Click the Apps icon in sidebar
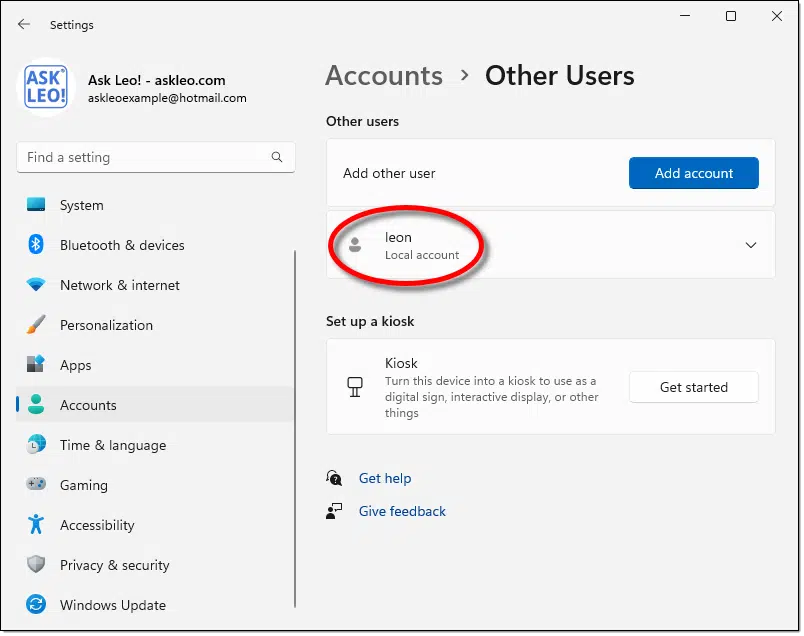This screenshot has width=804, height=636. 36,365
